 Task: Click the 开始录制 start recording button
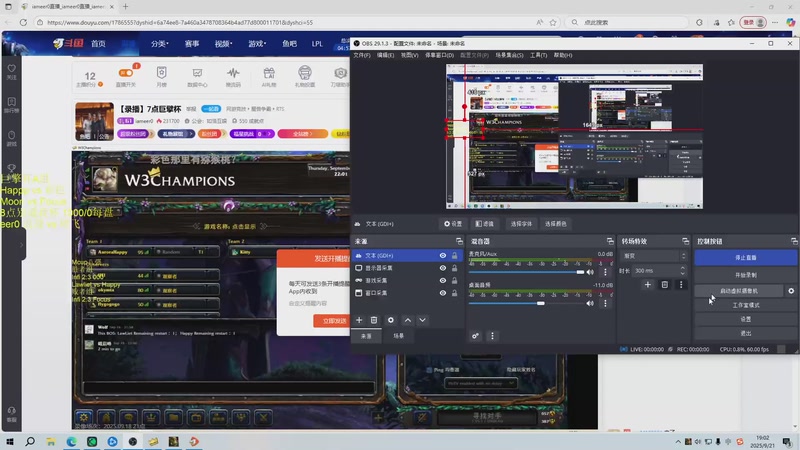coord(745,275)
